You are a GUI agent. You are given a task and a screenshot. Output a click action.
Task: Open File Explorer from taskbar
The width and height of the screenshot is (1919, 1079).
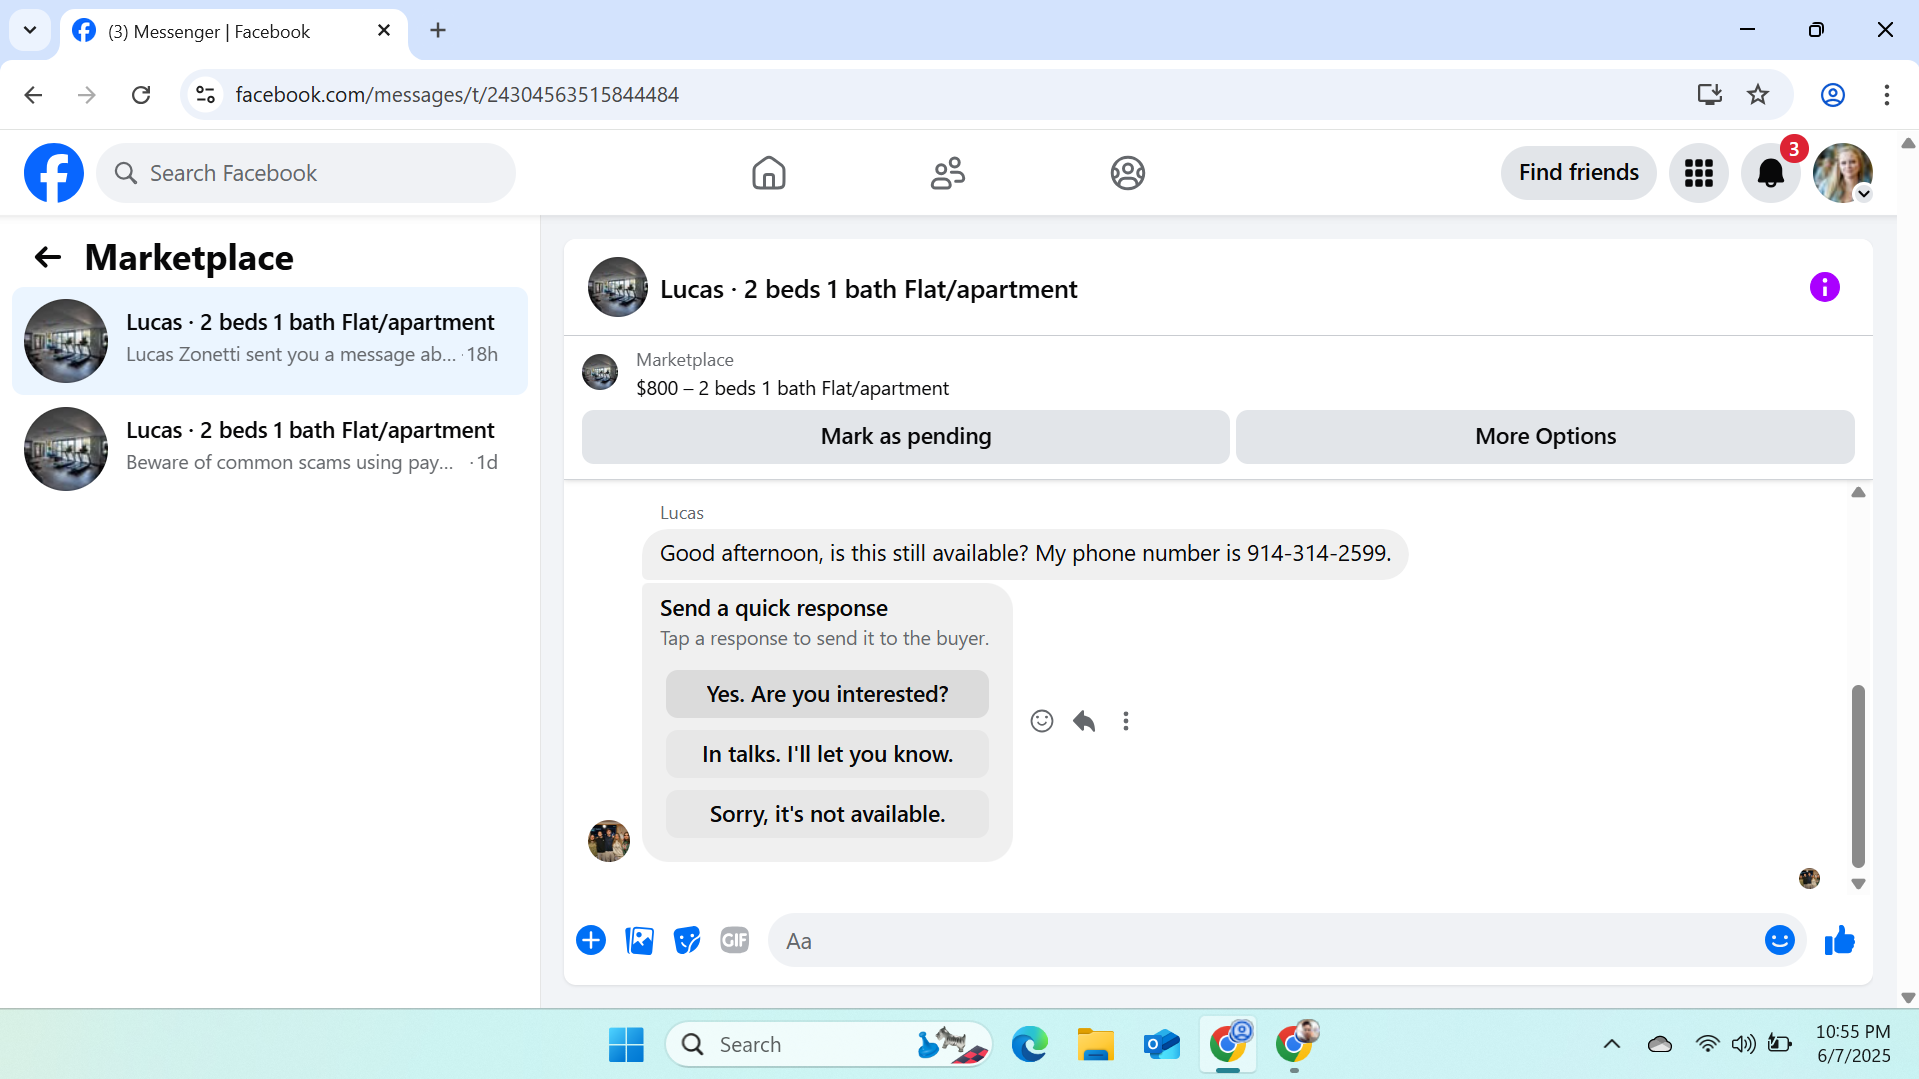1095,1044
